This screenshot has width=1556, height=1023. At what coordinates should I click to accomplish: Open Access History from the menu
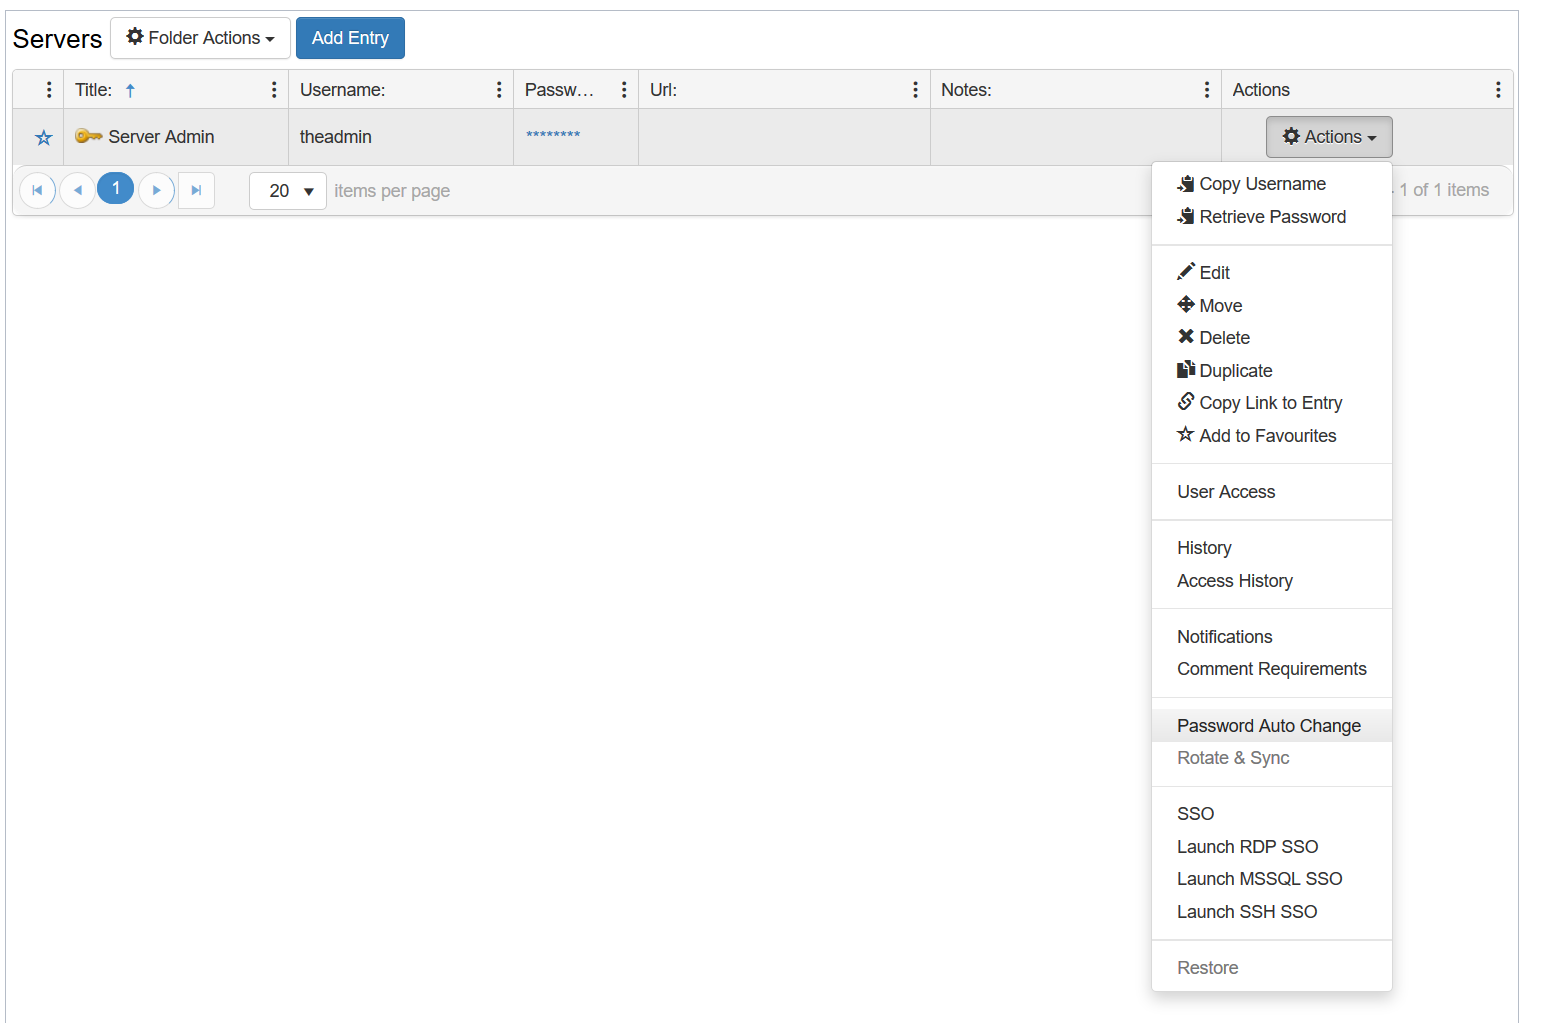1272,581
